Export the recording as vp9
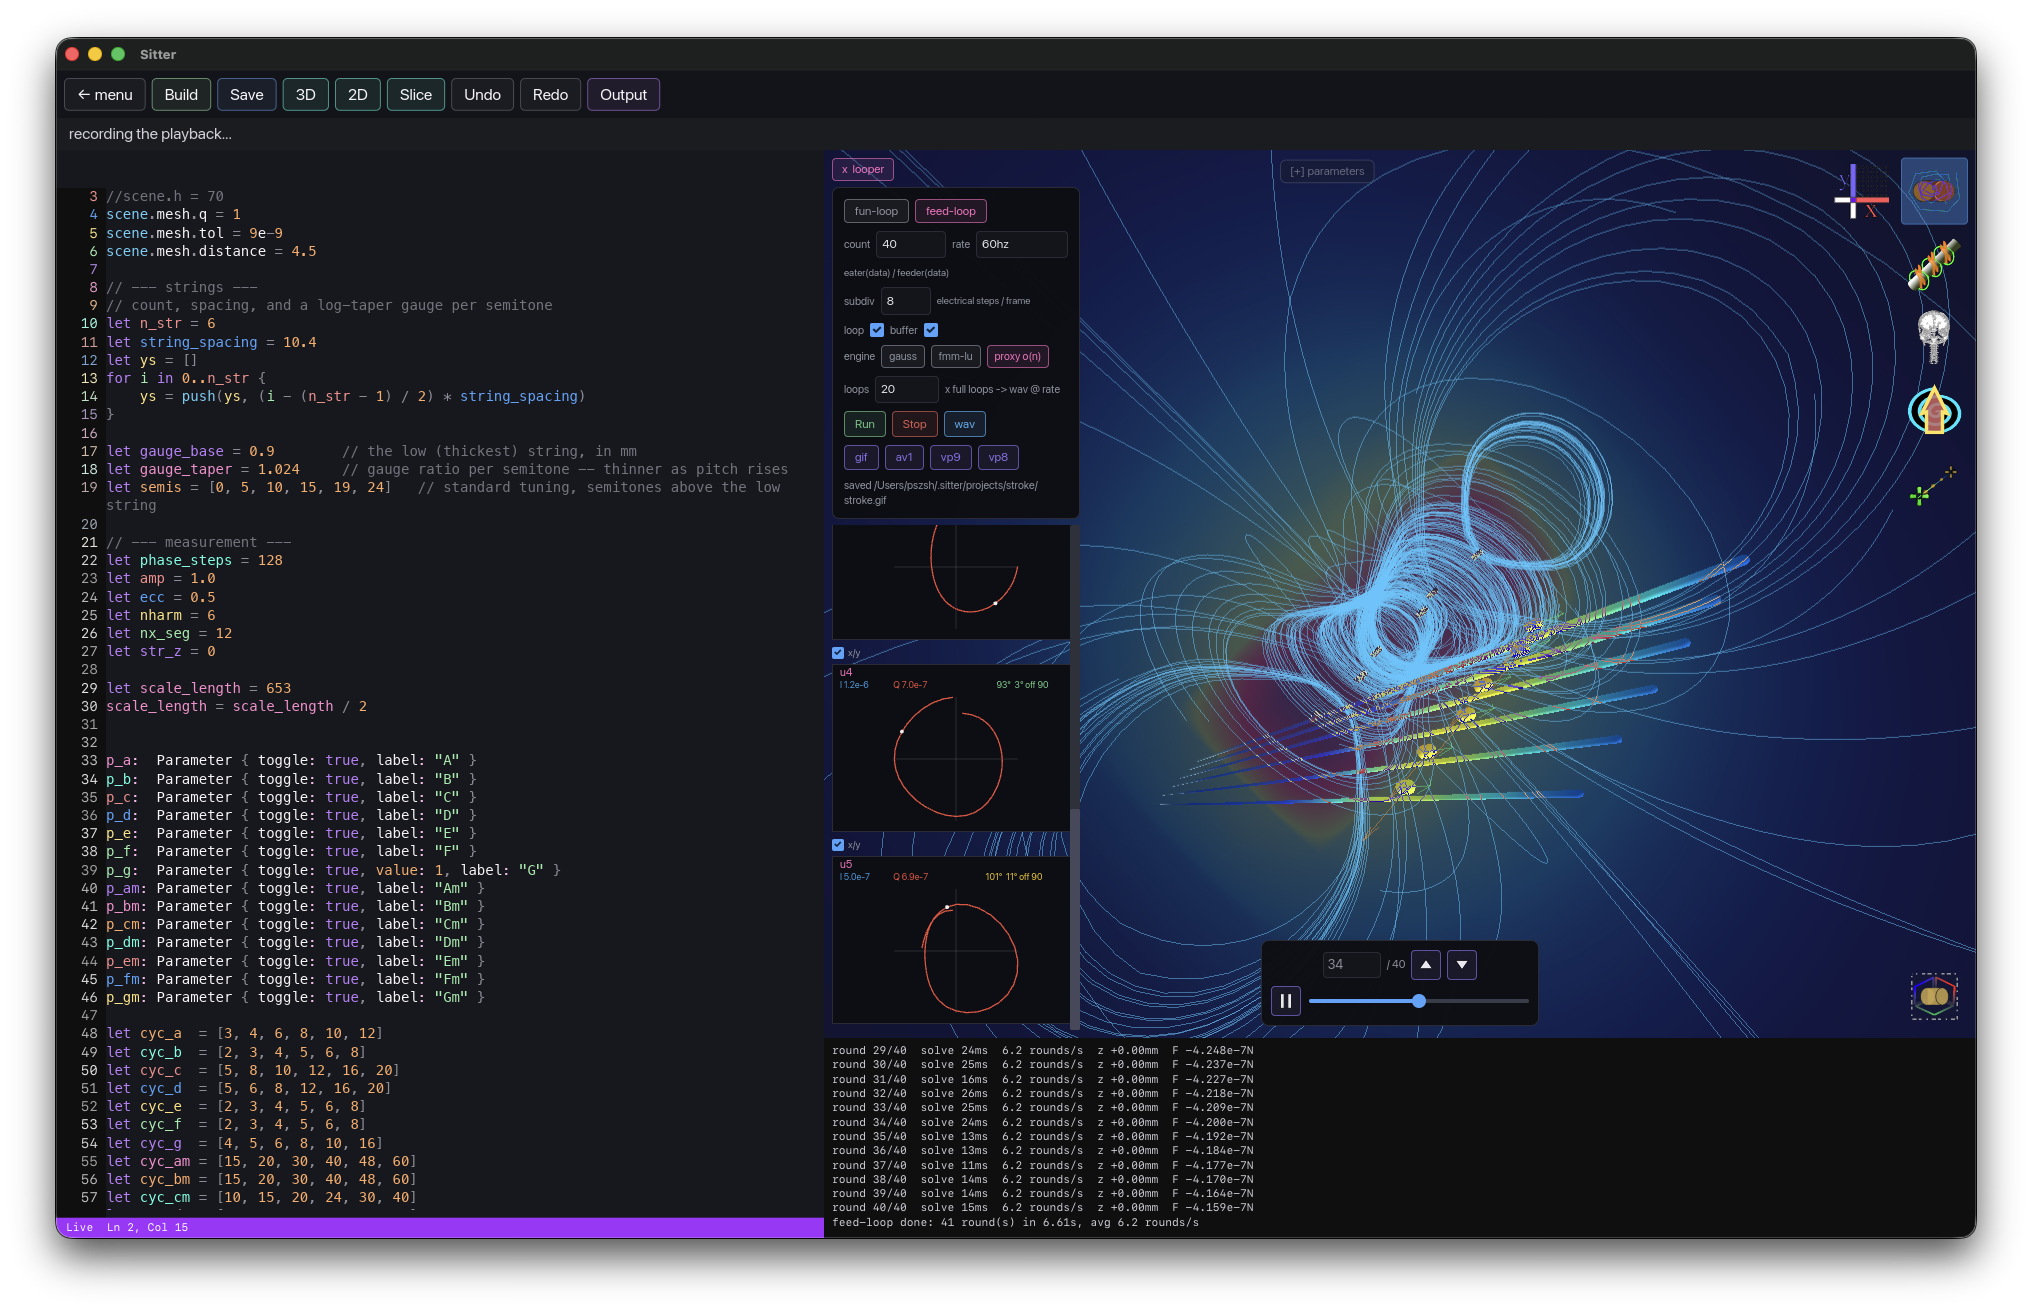The width and height of the screenshot is (2032, 1312). pyautogui.click(x=950, y=458)
